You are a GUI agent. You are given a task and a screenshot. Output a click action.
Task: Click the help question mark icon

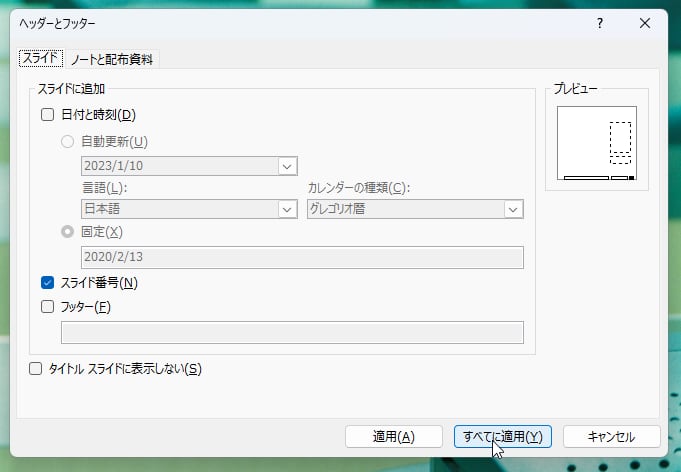click(600, 23)
